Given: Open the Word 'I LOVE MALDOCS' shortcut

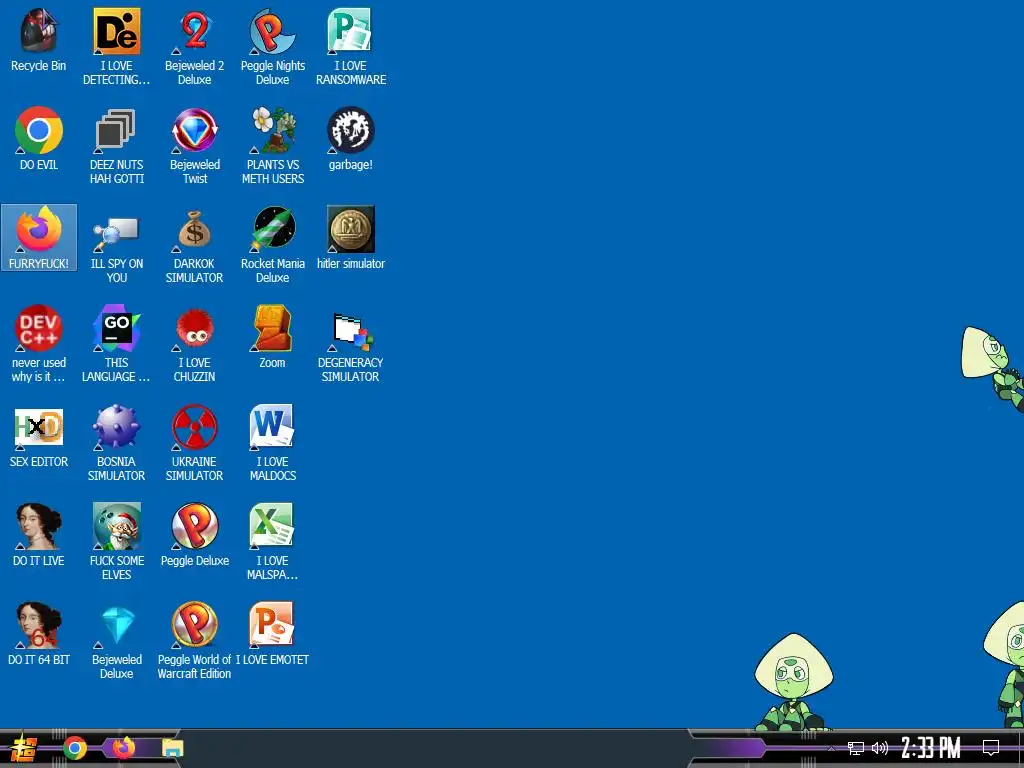Looking at the screenshot, I should point(272,443).
